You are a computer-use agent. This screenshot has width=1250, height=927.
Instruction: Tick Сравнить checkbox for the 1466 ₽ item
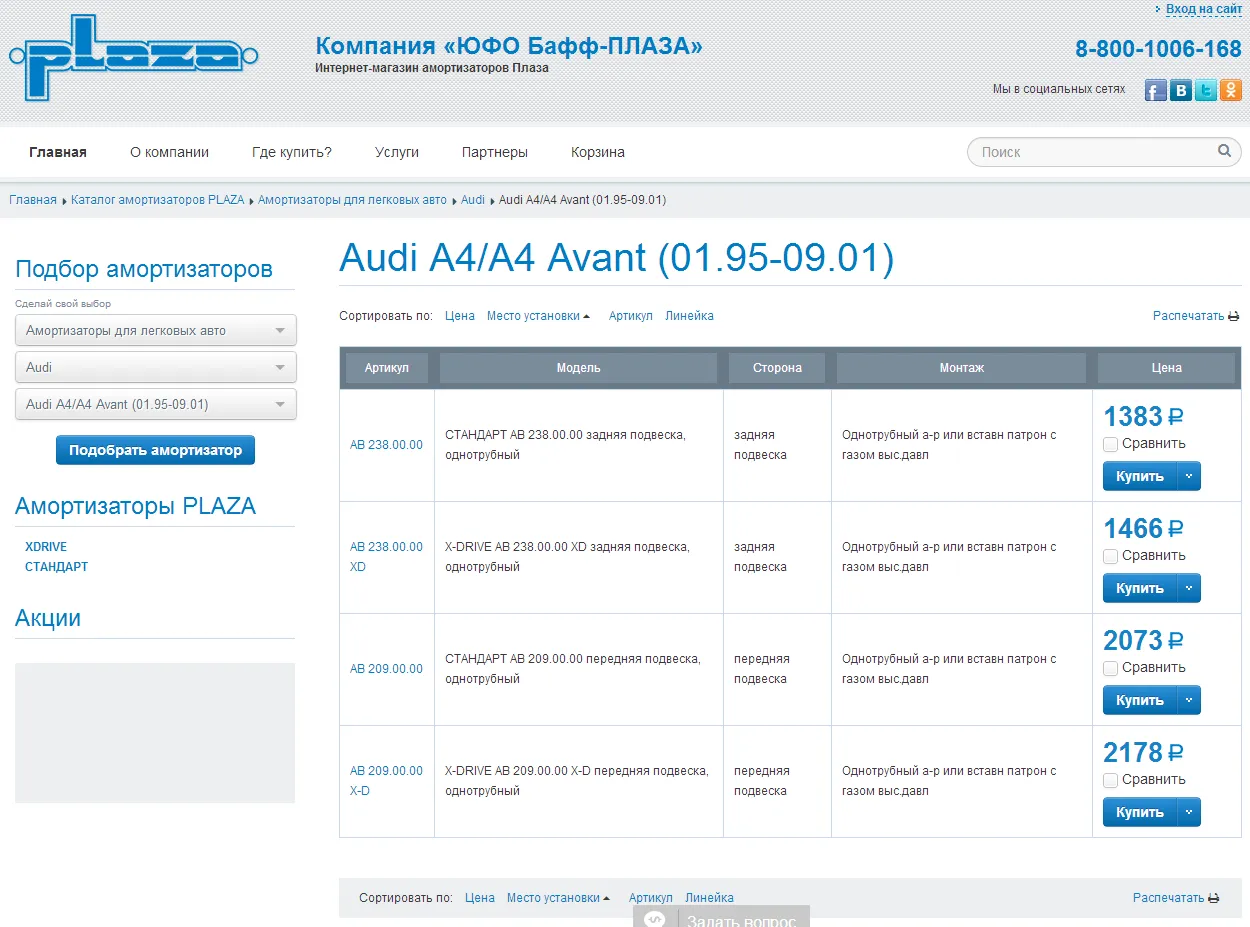(x=1110, y=556)
